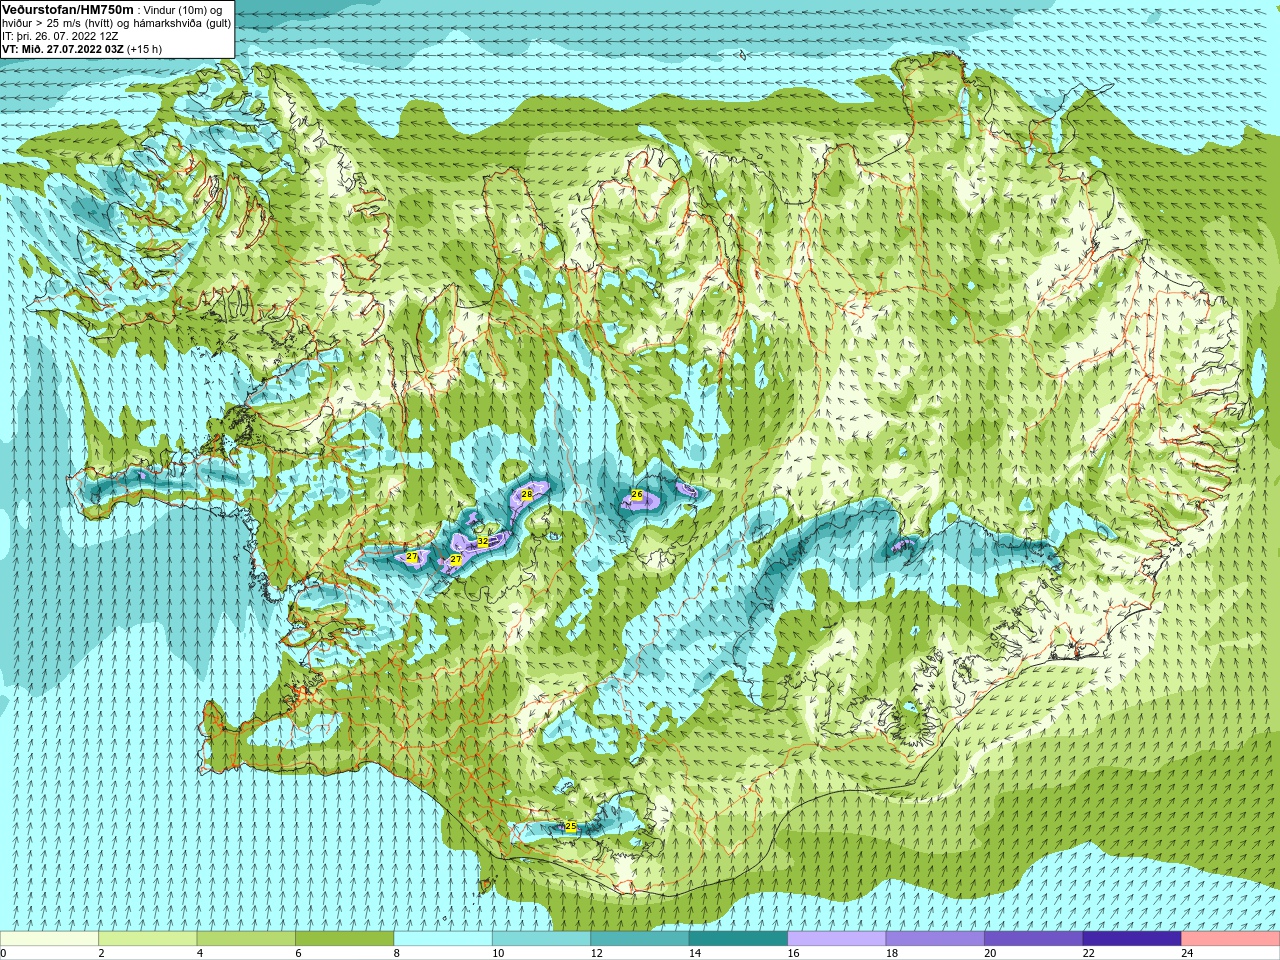Click the legend tick label 12
1280x960 pixels.
(x=597, y=953)
